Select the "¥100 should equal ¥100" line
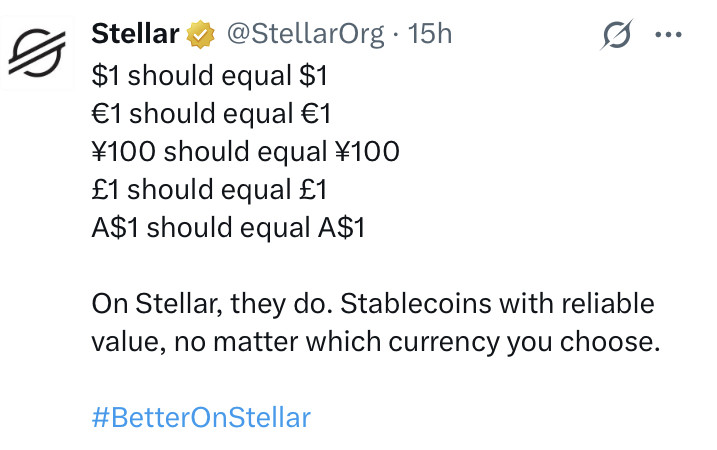717x450 pixels. [245, 151]
